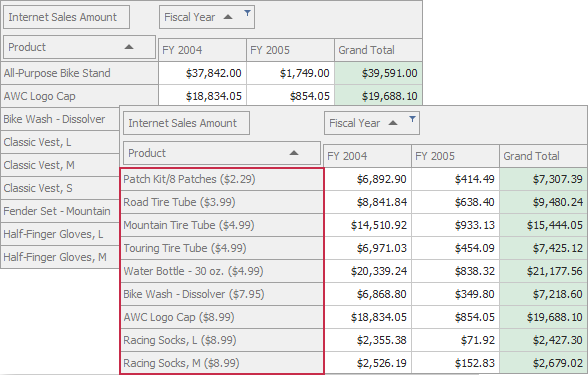Click the $9,480.24 grand total cell
588x375 pixels.
(x=543, y=202)
